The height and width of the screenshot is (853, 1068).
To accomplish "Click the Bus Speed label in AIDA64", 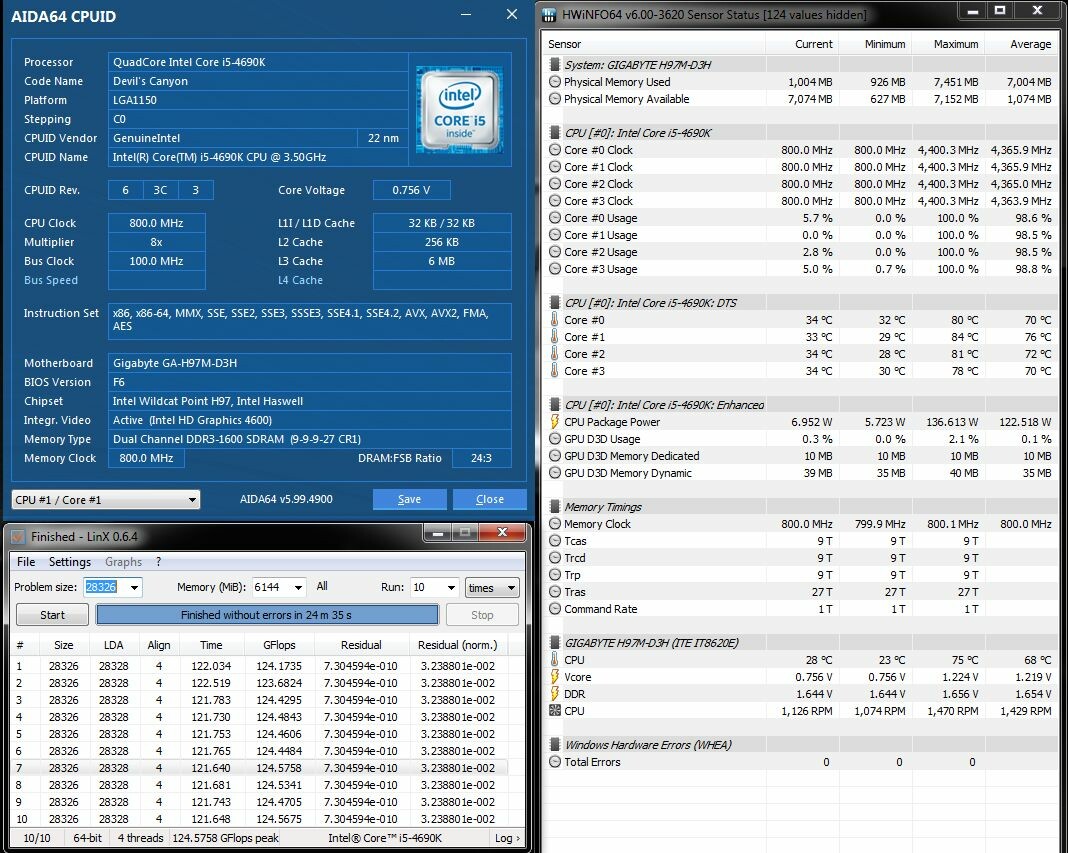I will [x=51, y=280].
